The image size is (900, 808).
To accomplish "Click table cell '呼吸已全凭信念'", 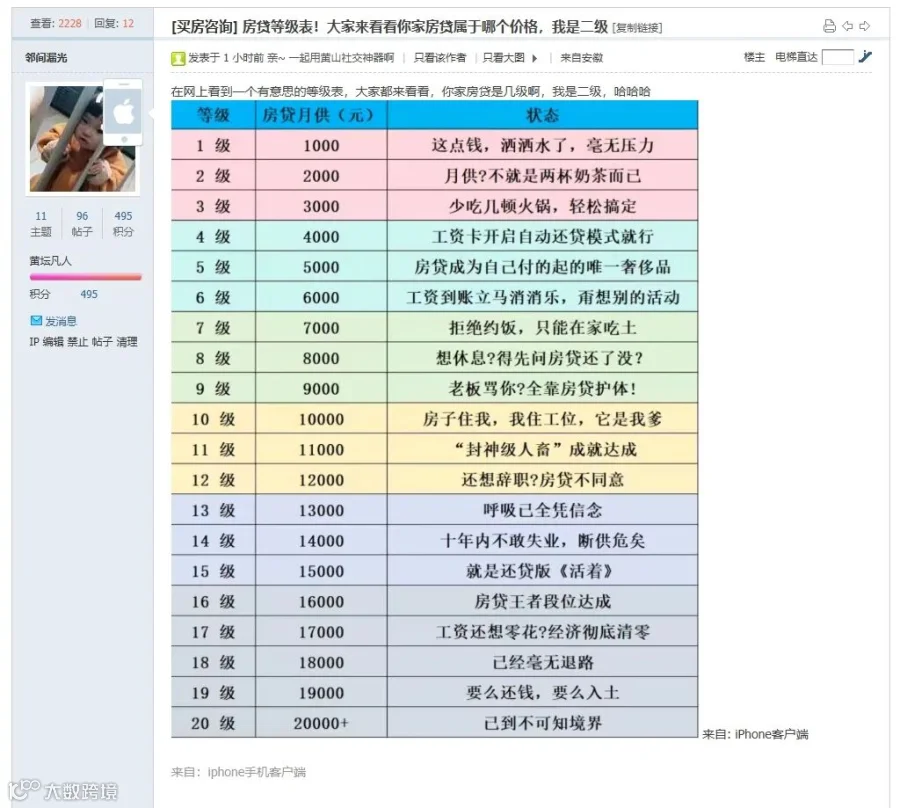I will pyautogui.click(x=542, y=510).
